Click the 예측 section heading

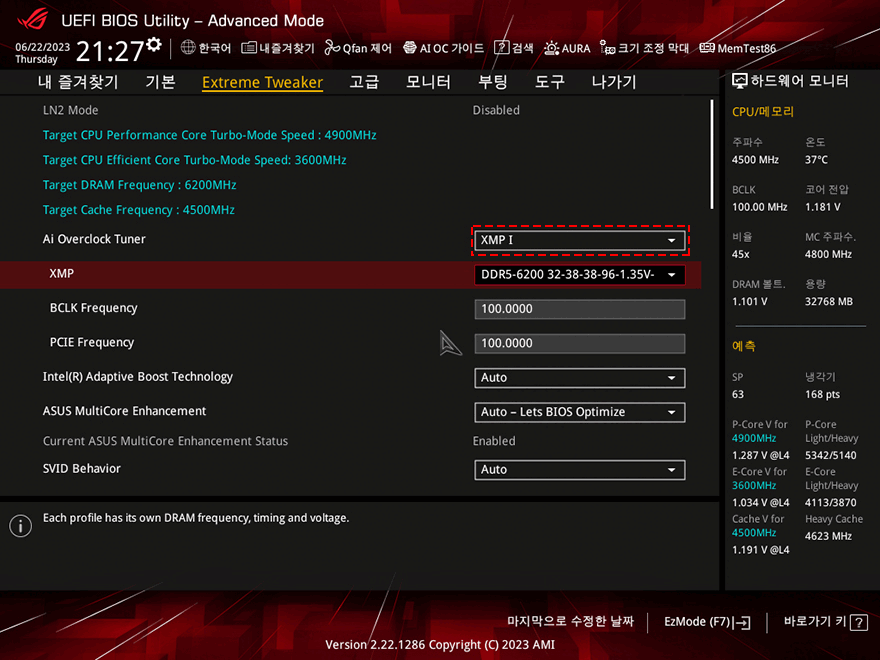744,346
